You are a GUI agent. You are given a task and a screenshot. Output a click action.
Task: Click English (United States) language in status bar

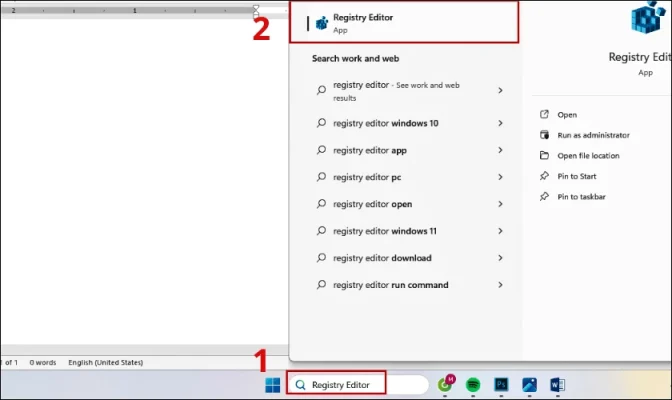[x=107, y=362]
